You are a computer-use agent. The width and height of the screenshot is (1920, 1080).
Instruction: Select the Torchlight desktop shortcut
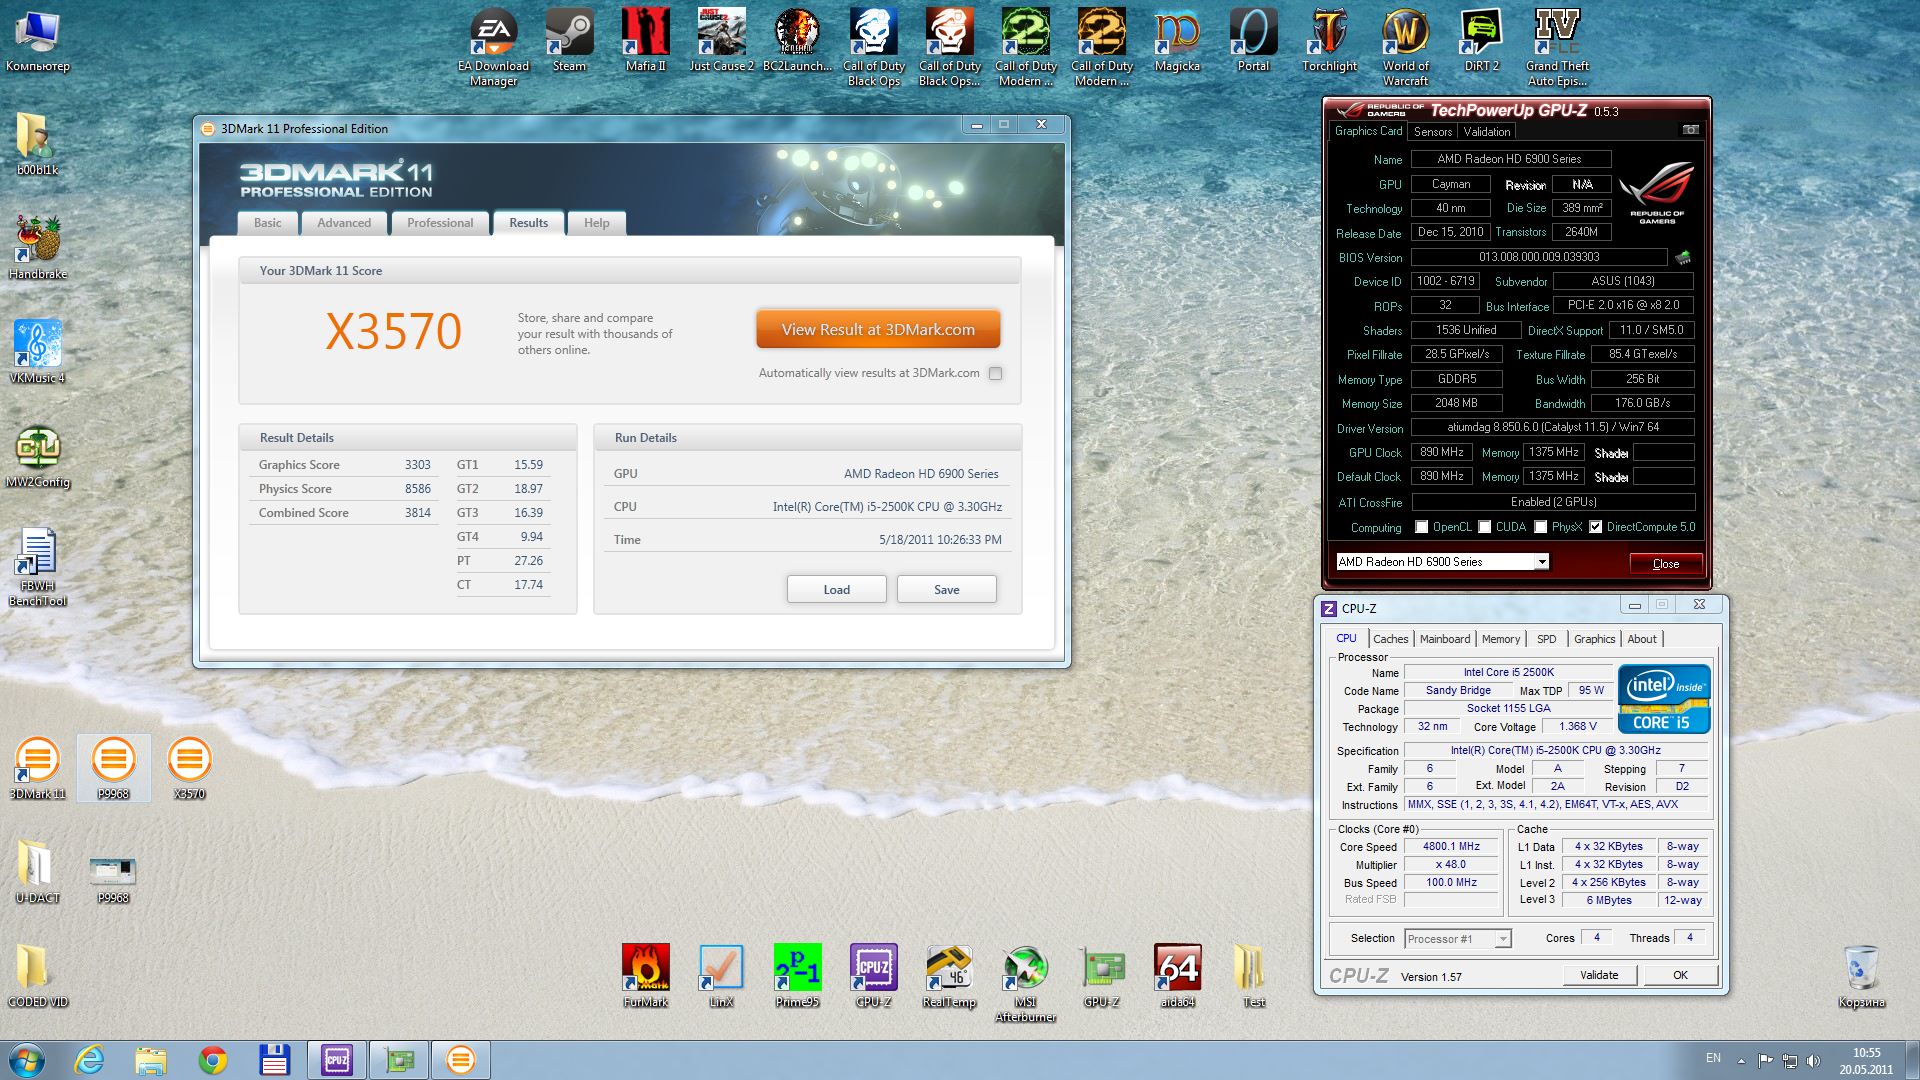click(x=1329, y=41)
